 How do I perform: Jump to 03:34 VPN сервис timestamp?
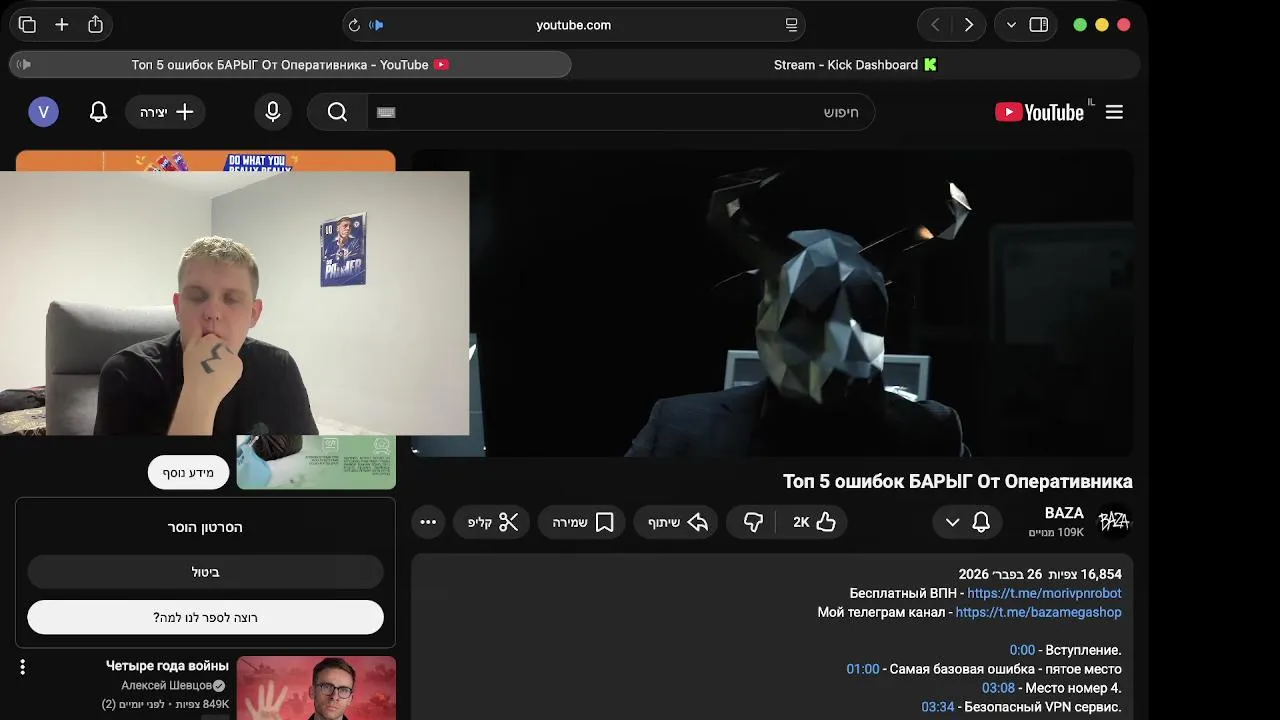point(938,707)
